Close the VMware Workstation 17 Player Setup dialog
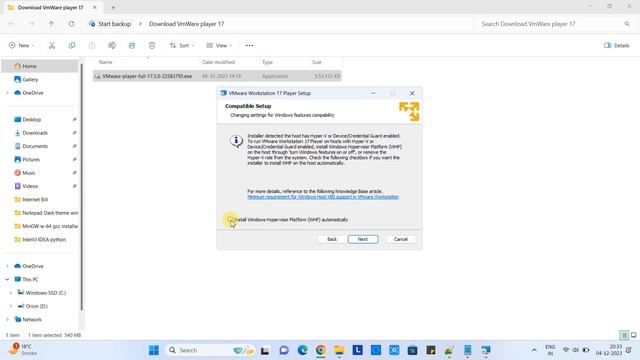Screen dimensions: 640x360 click(412, 93)
